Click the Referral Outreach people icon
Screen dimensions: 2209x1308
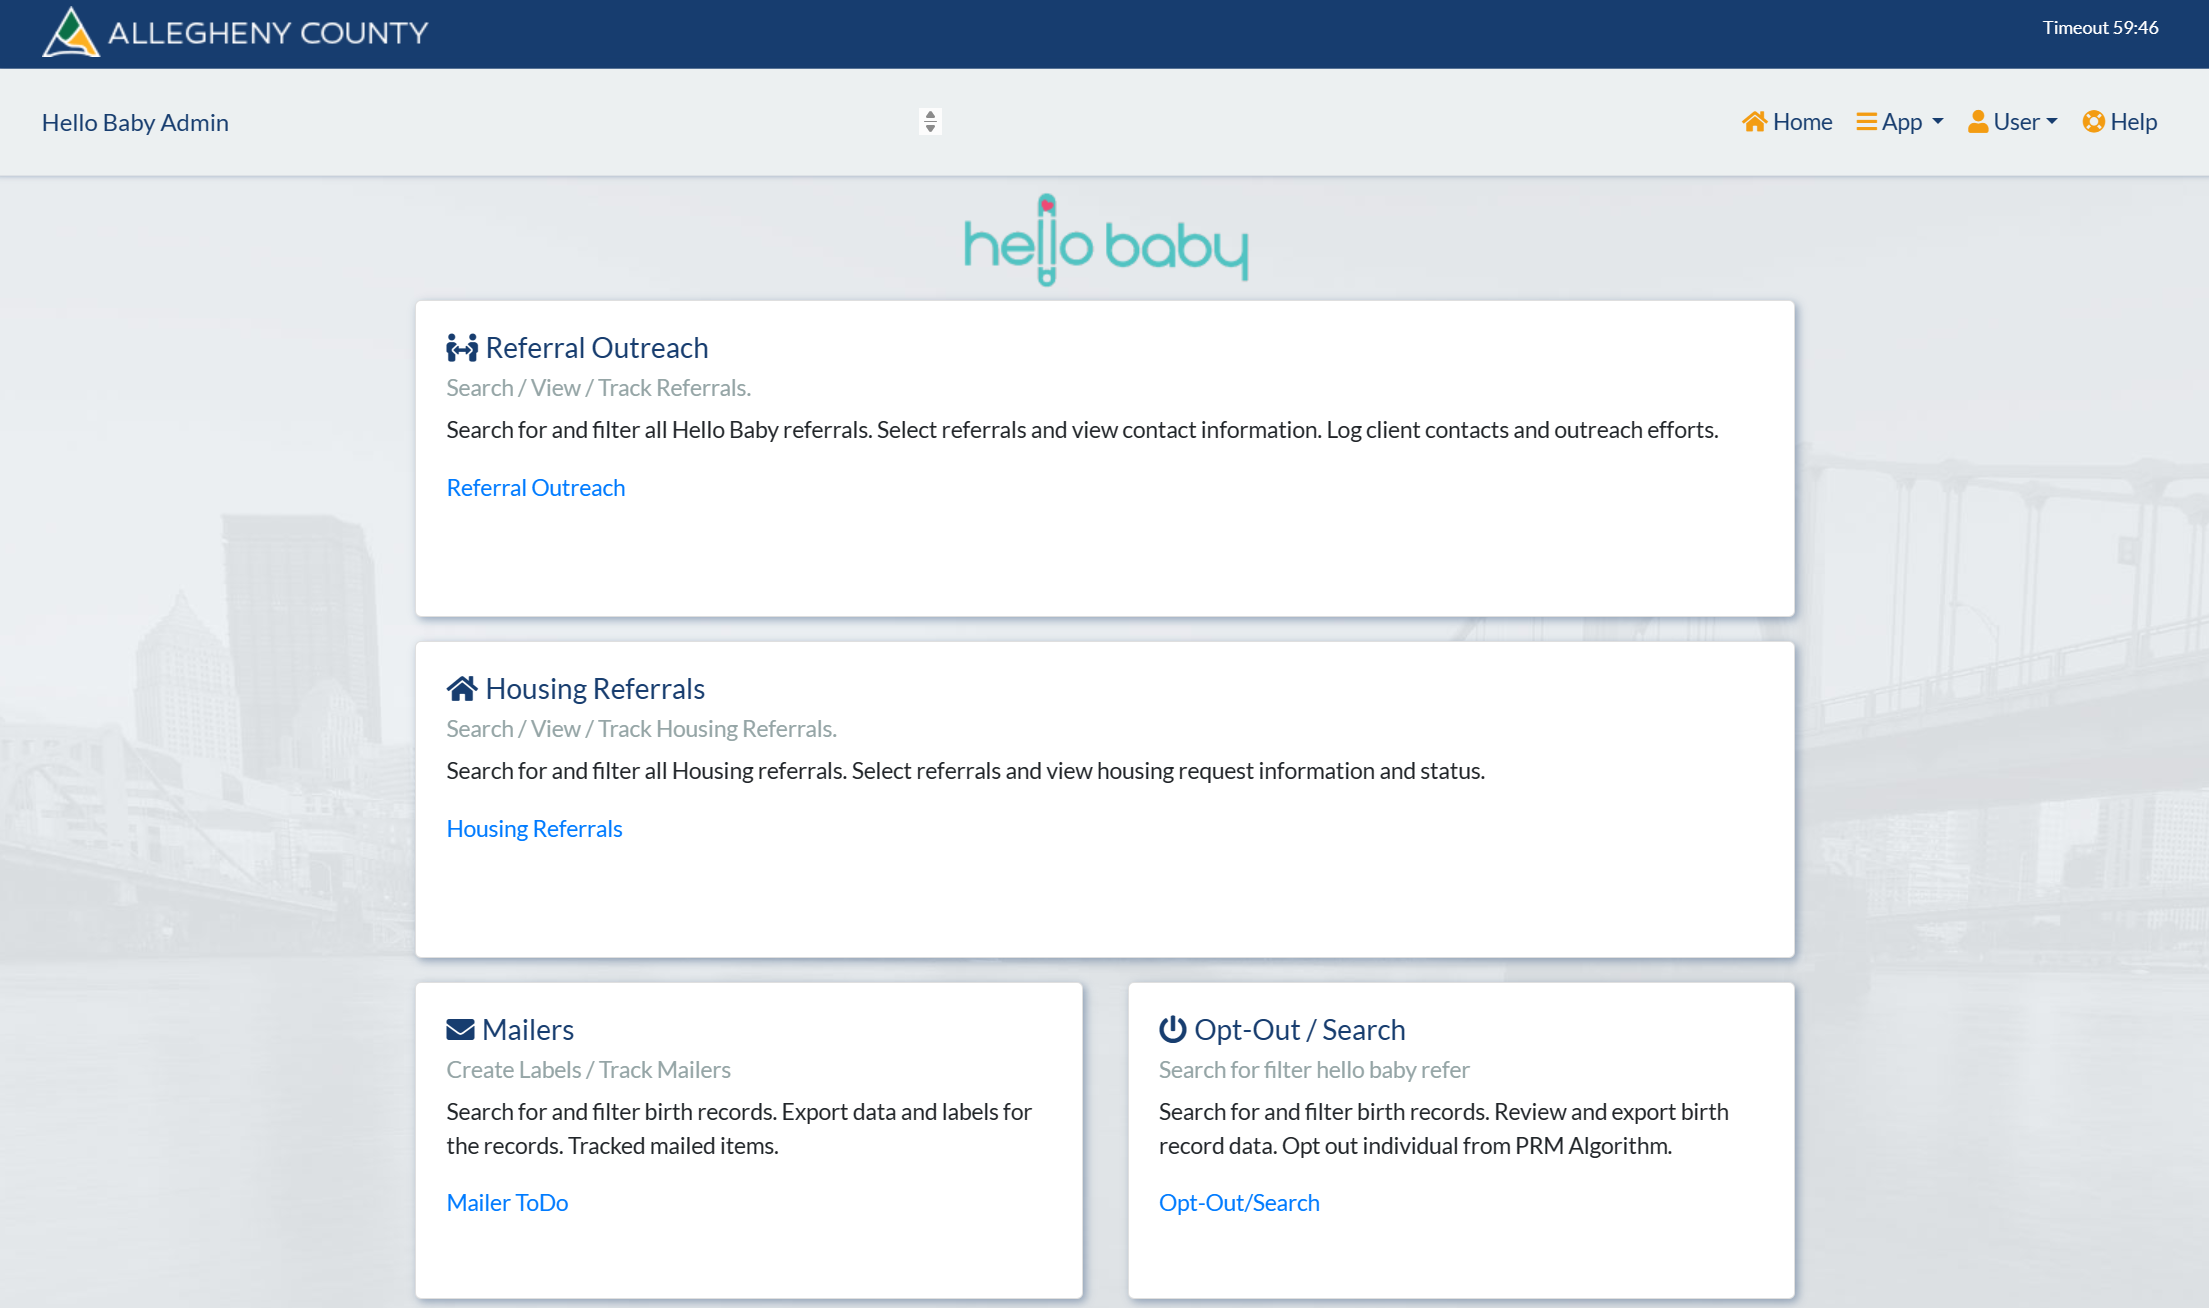coord(462,348)
